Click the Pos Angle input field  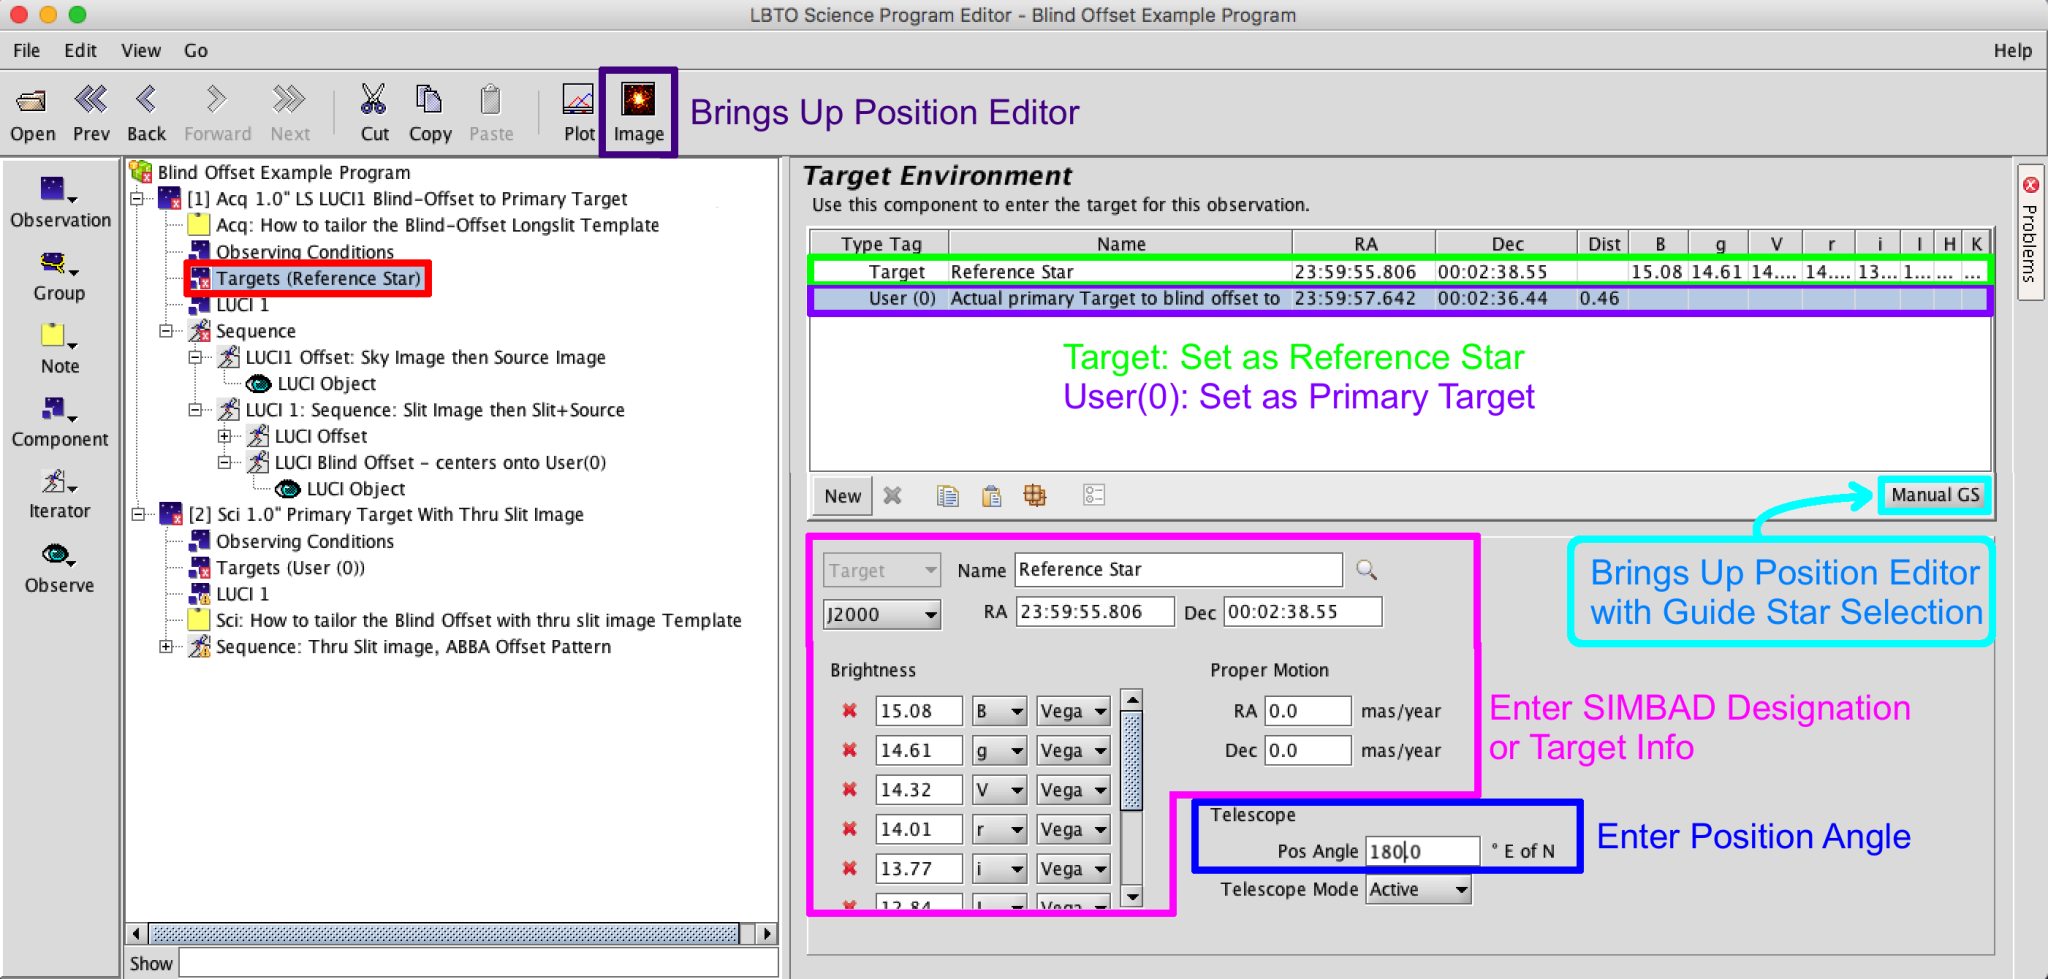point(1422,851)
